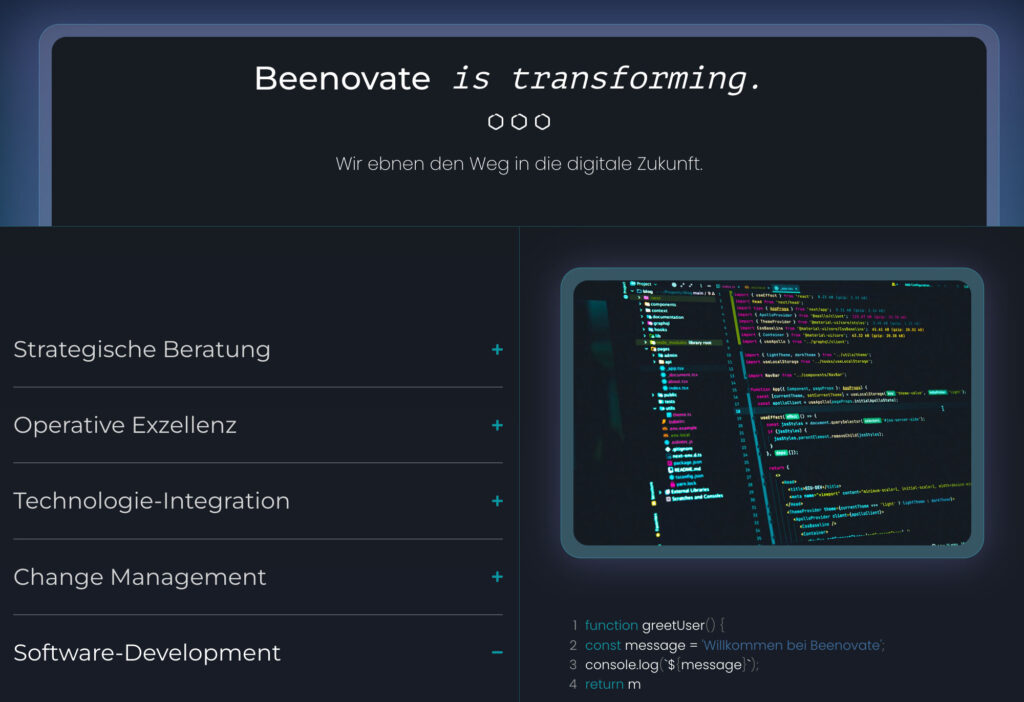
Task: Click the plus icon beside Technologie-Integration
Action: point(495,501)
